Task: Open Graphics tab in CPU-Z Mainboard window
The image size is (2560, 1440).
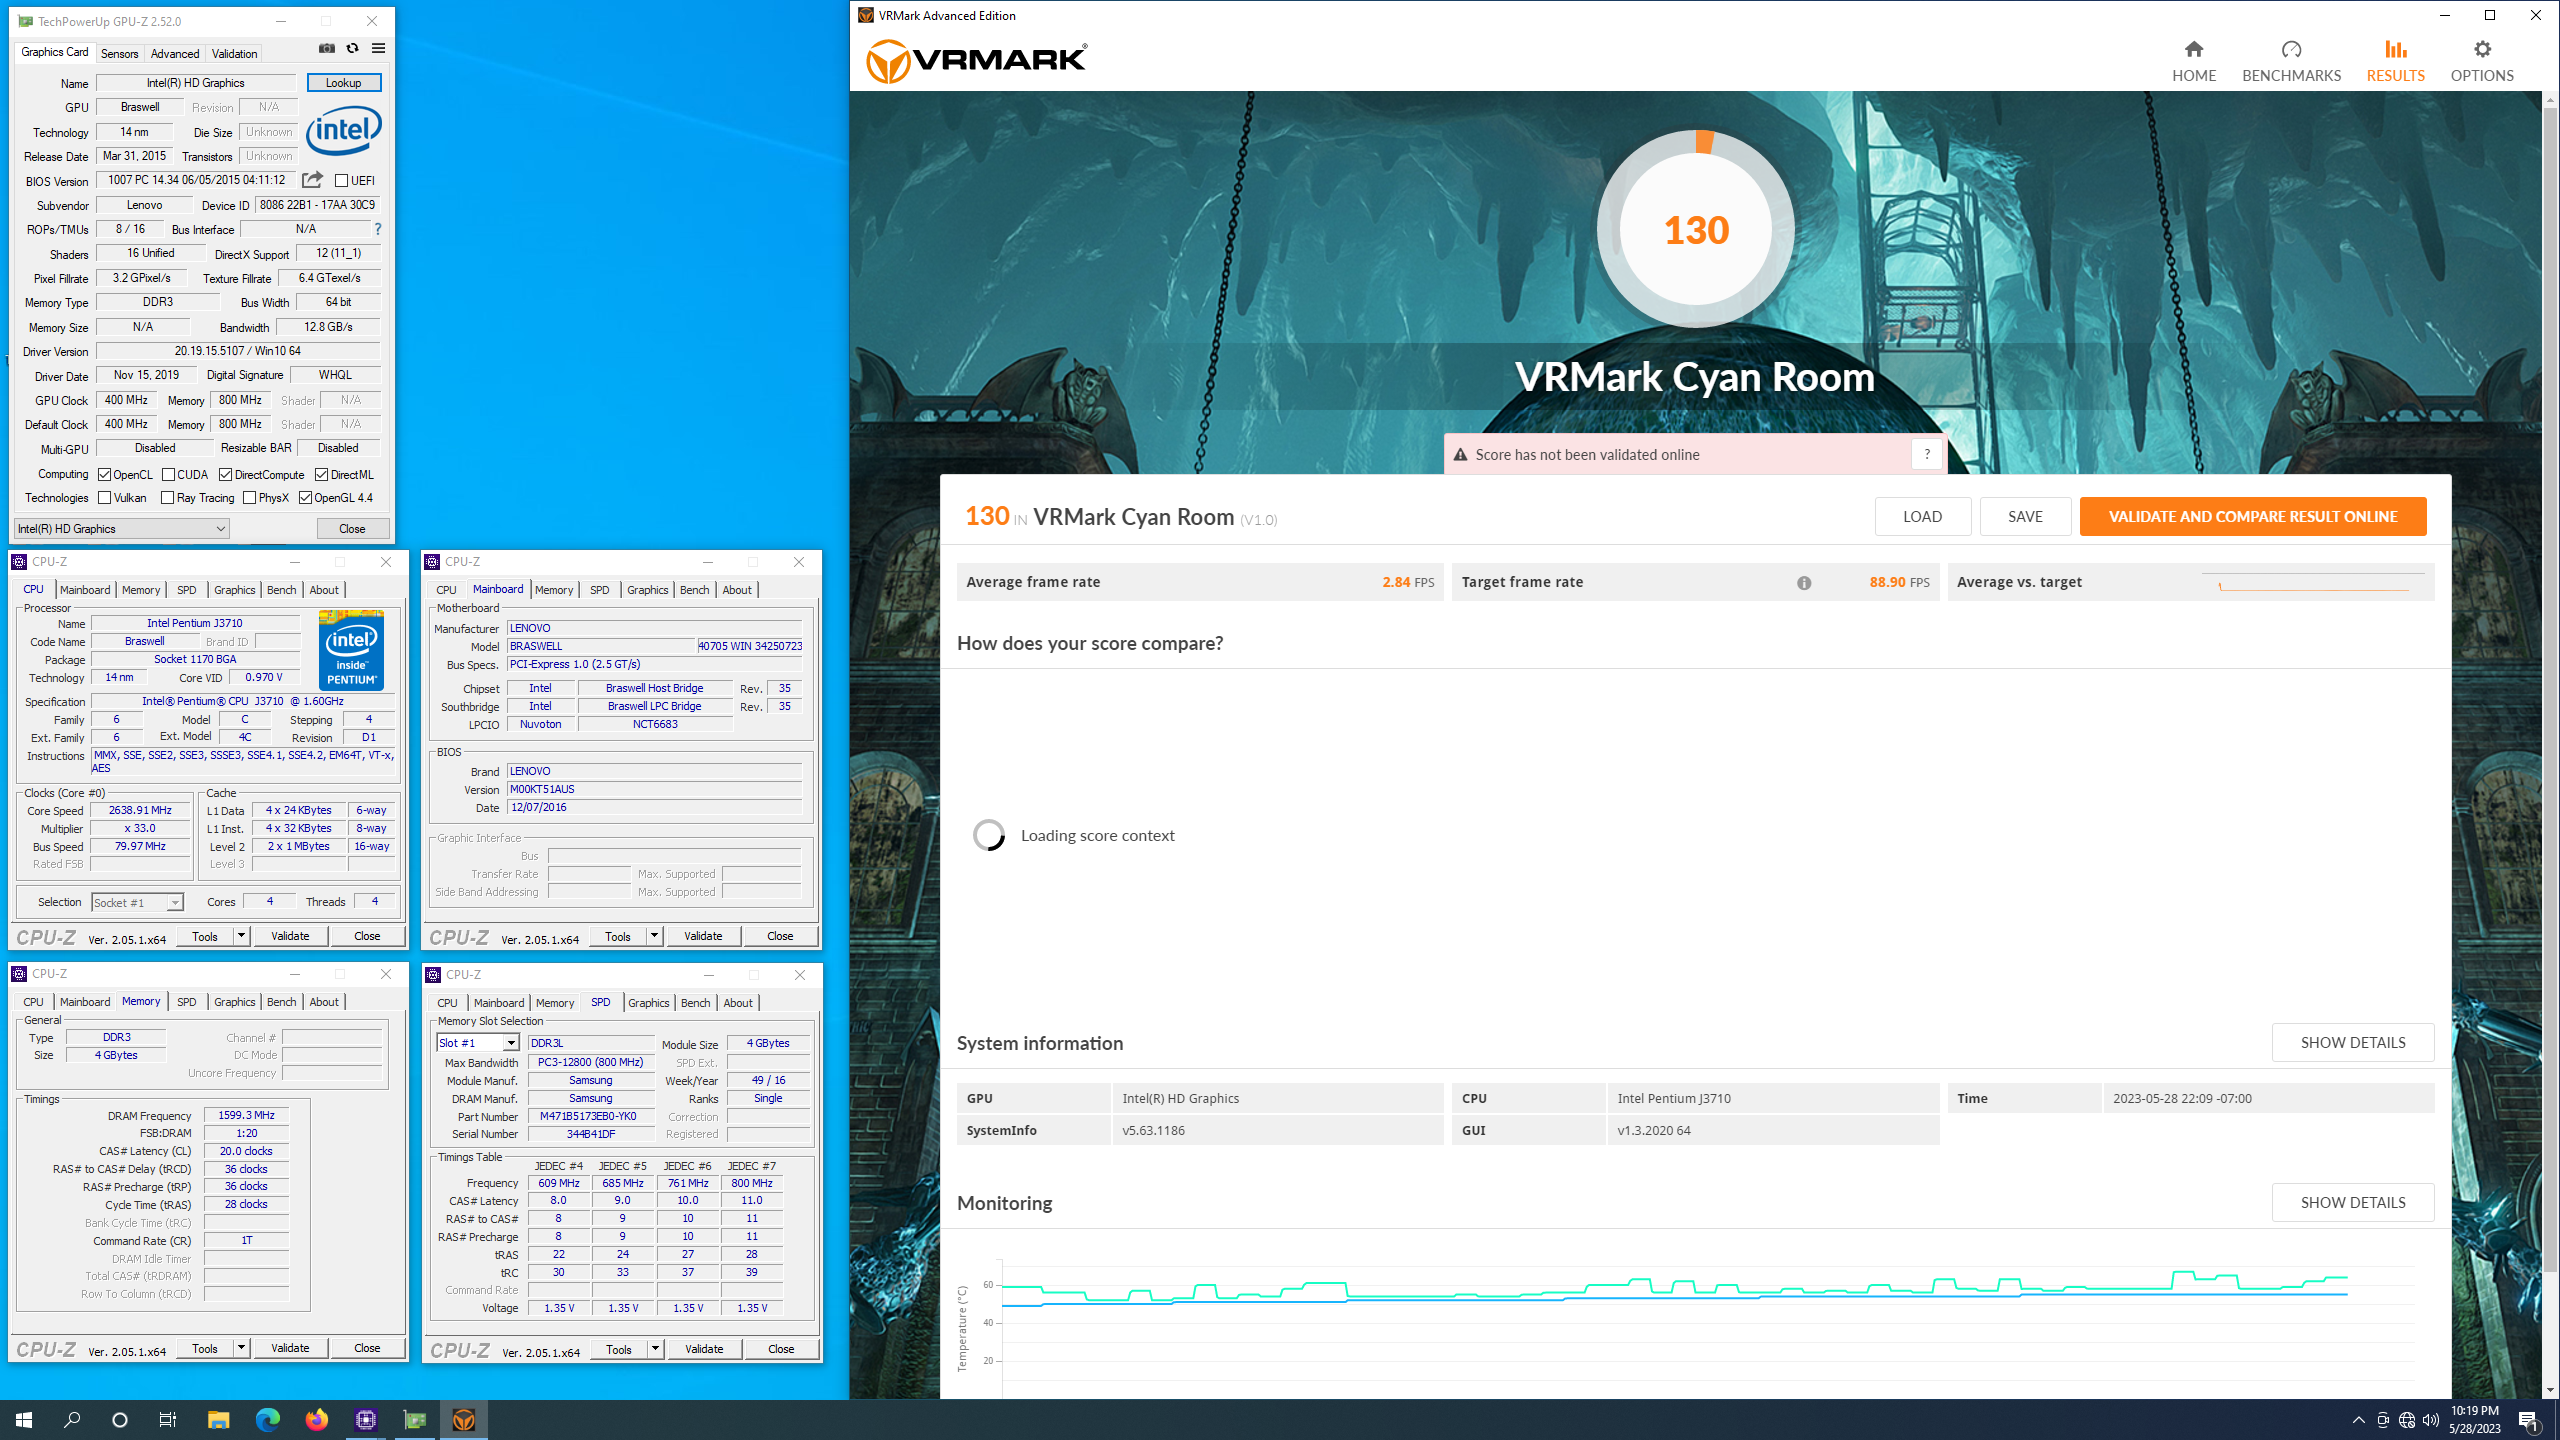Action: point(648,590)
